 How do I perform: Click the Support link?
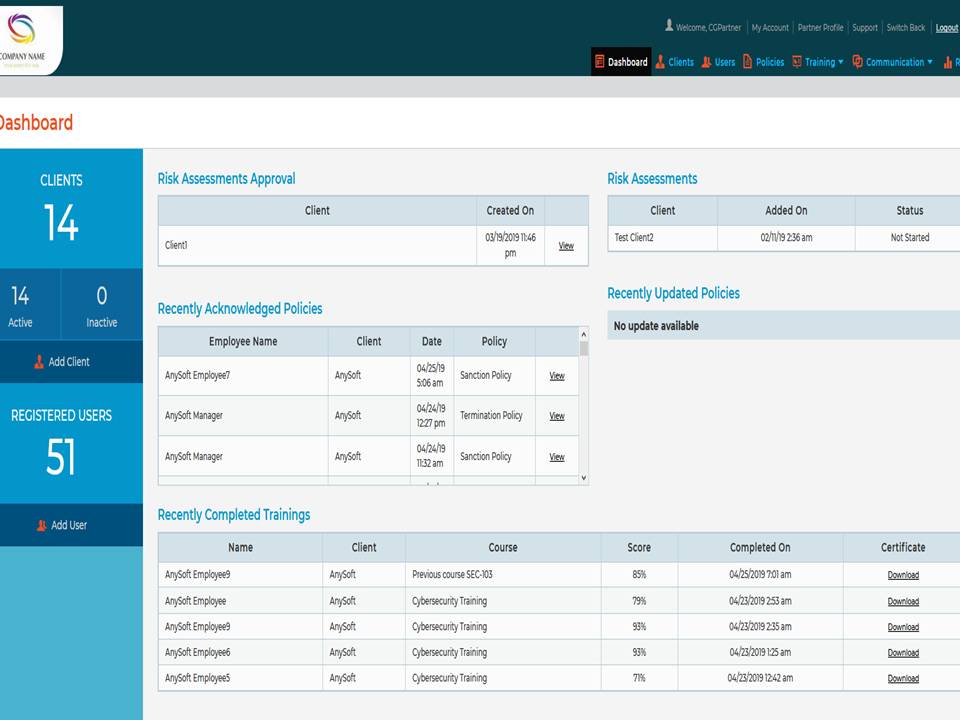(x=864, y=28)
